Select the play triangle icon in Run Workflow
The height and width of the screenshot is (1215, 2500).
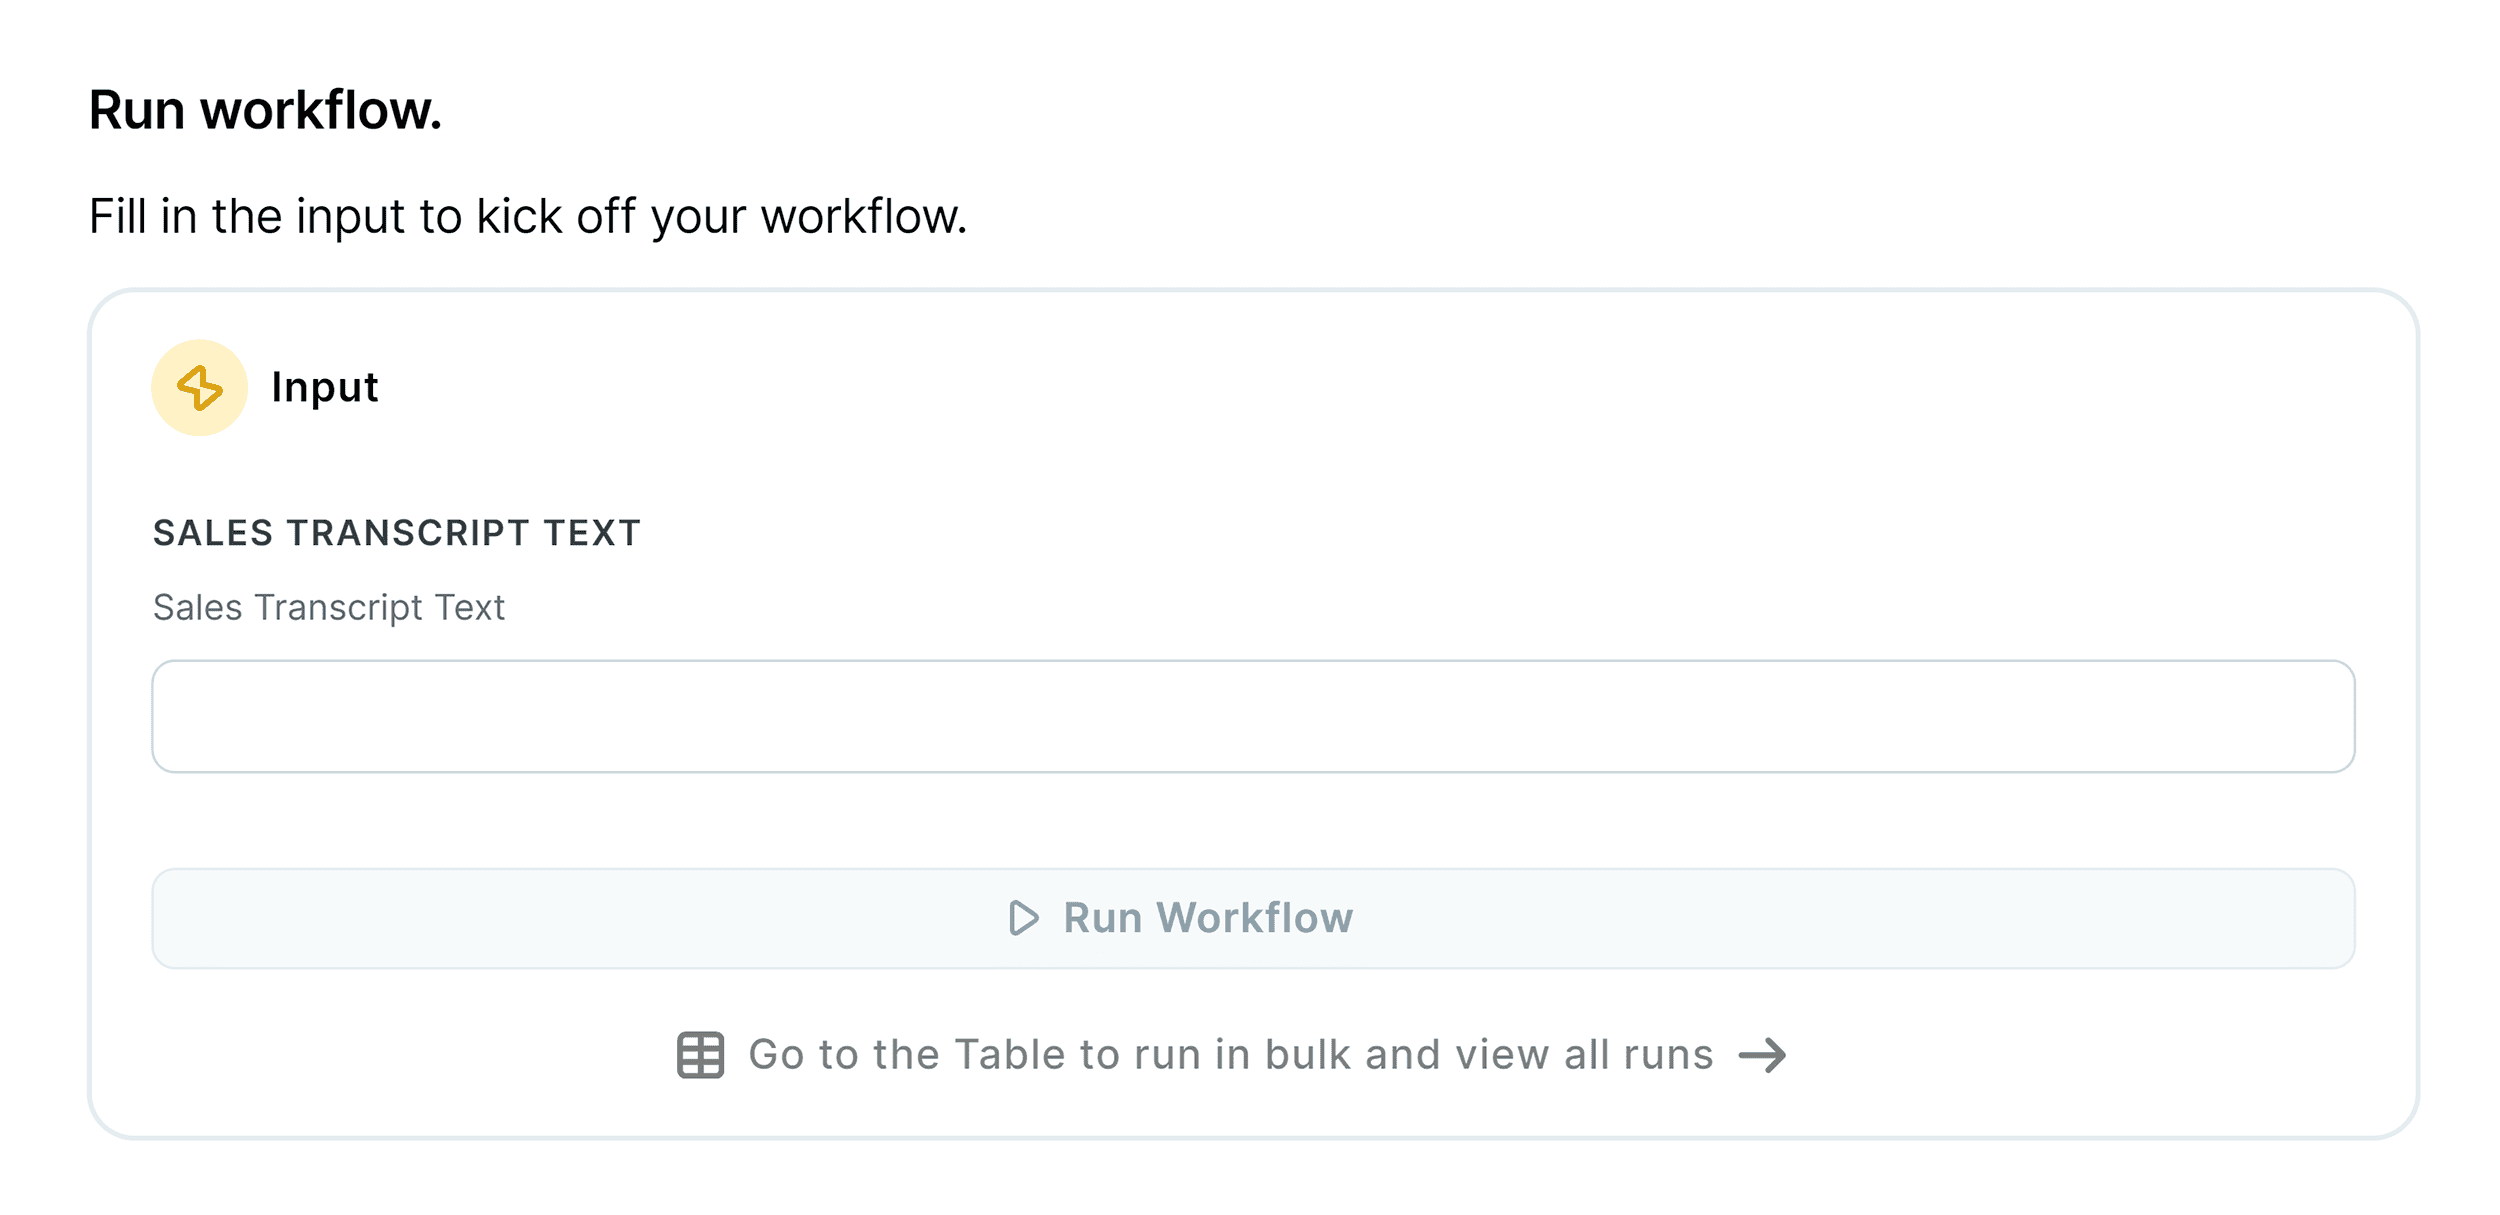(1024, 917)
